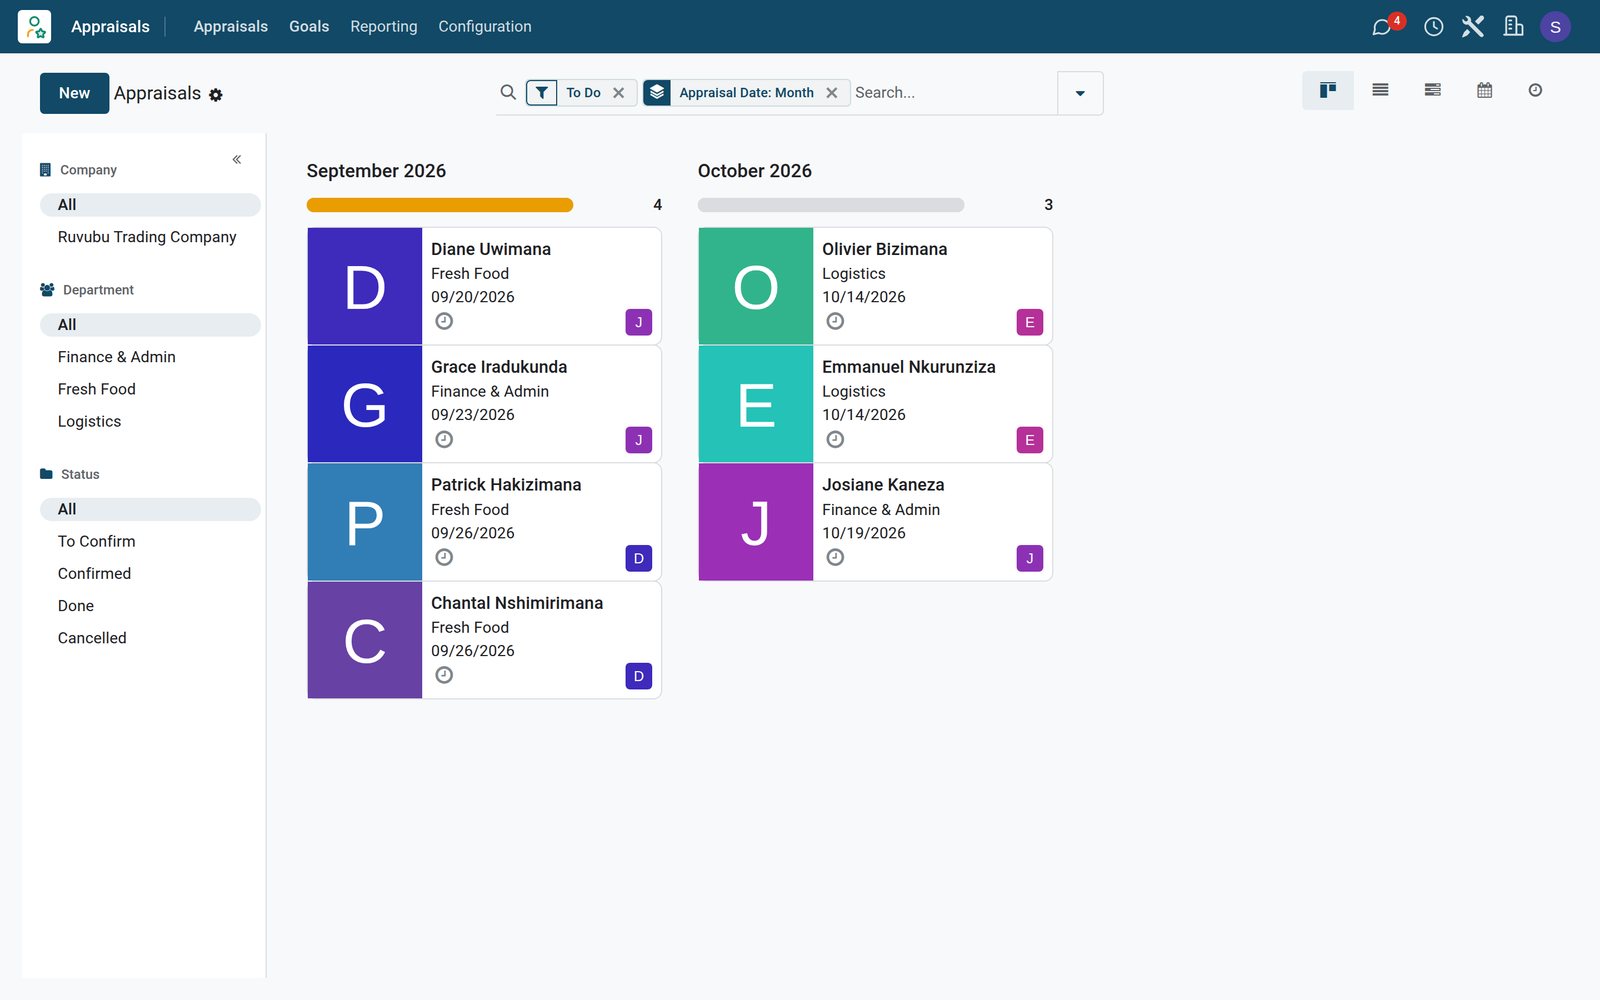Open the Appraisals settings gear
Screen dimensions: 1600x1000
pos(216,95)
